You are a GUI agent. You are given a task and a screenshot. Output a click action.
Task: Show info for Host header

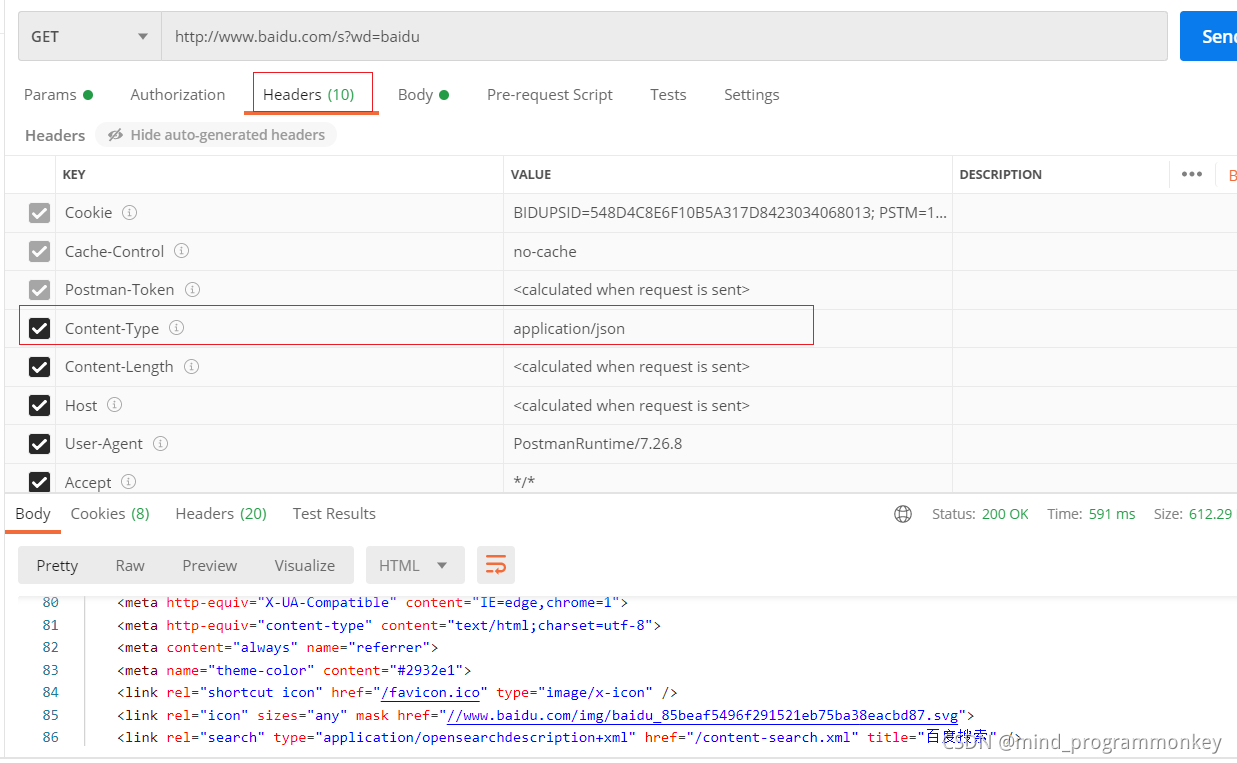(114, 405)
